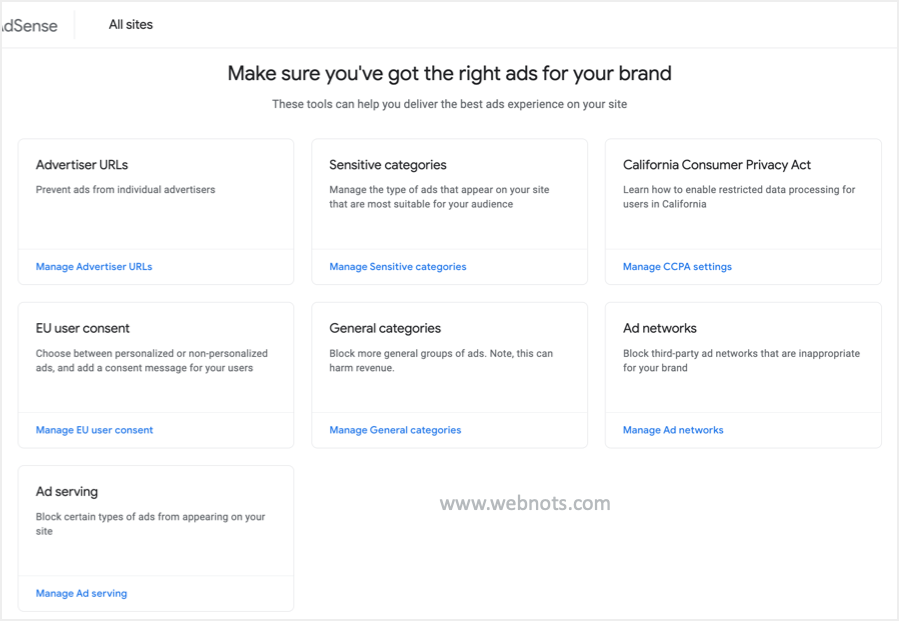Click the "These tools can help you" subtitle

coord(449,104)
